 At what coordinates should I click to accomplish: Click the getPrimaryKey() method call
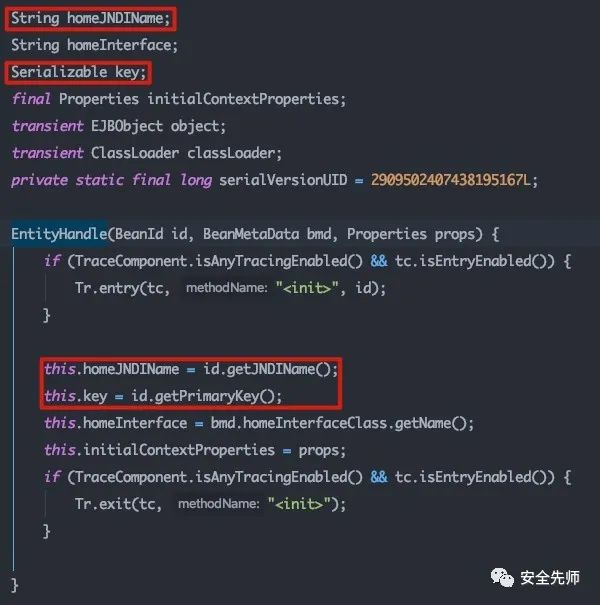(x=206, y=396)
